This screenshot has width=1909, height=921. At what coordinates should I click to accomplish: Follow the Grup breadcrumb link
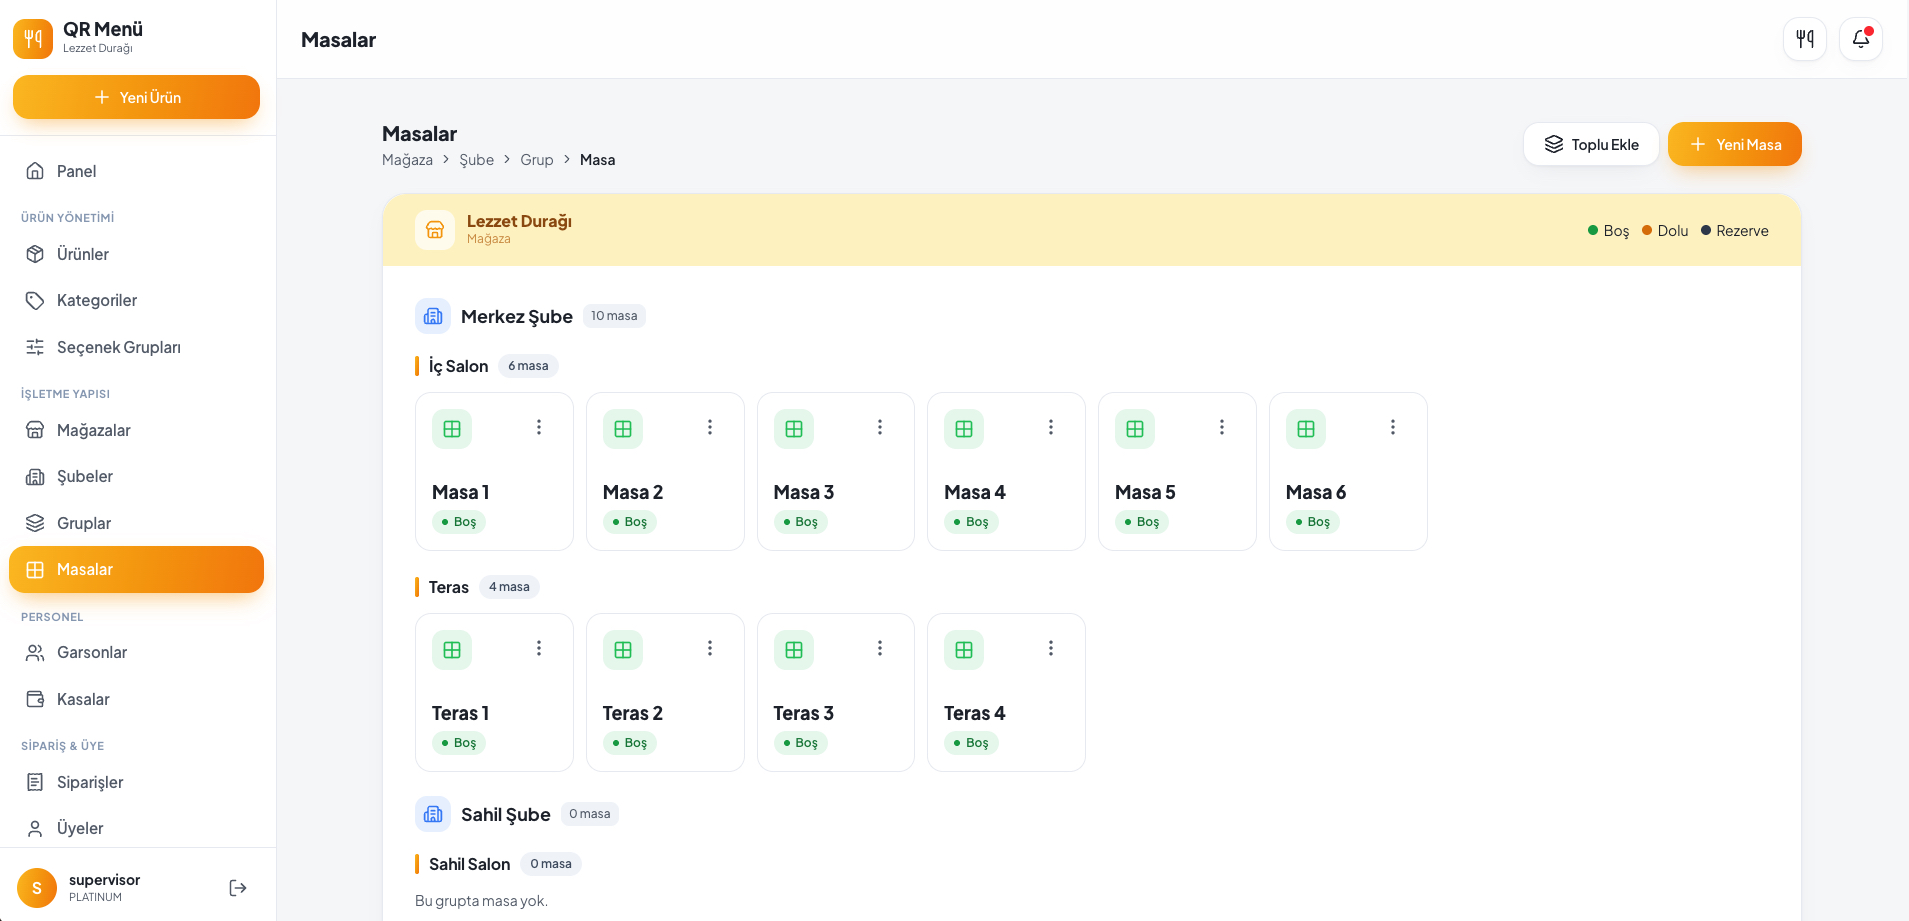[x=536, y=160]
